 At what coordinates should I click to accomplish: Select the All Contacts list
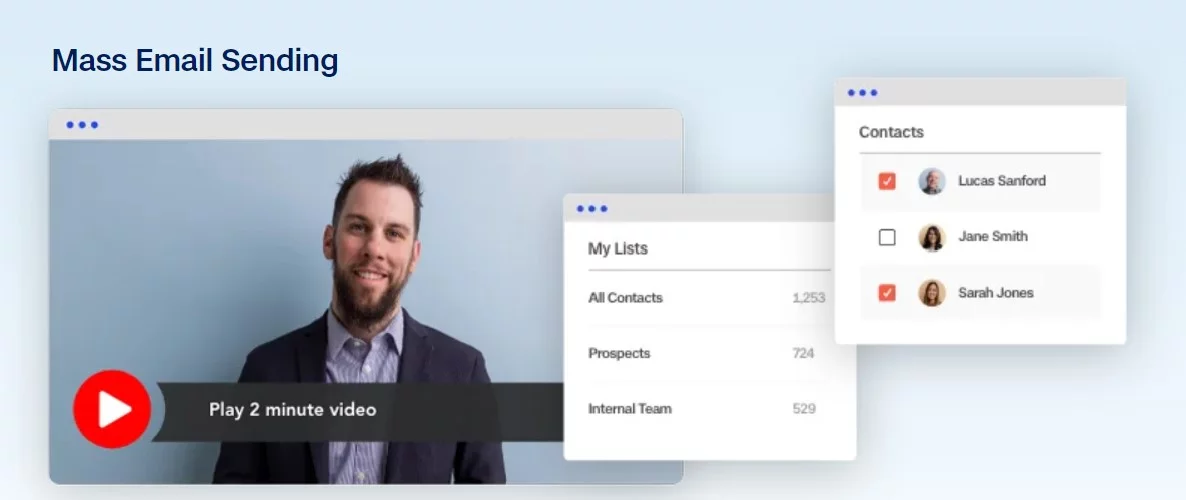pos(626,298)
